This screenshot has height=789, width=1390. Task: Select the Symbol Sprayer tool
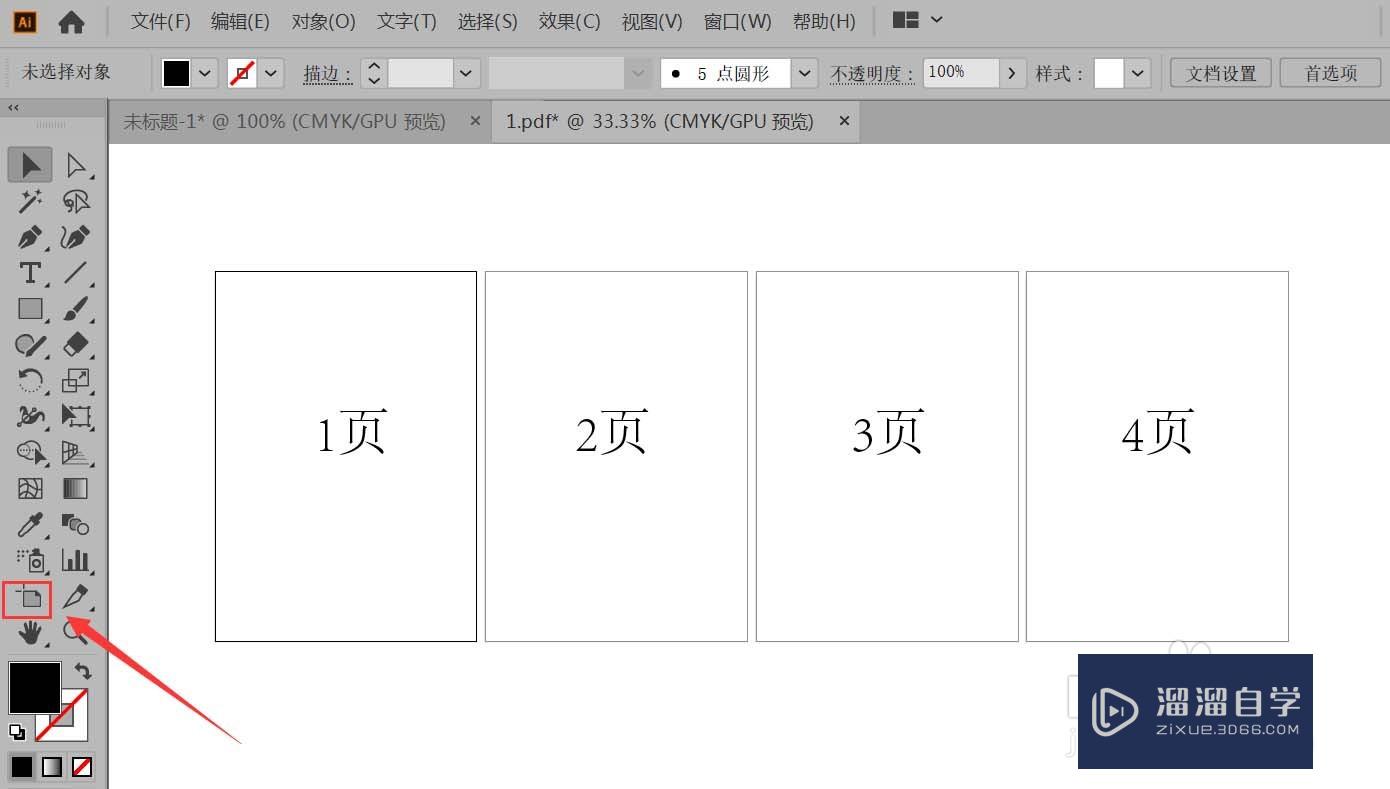pyautogui.click(x=30, y=560)
